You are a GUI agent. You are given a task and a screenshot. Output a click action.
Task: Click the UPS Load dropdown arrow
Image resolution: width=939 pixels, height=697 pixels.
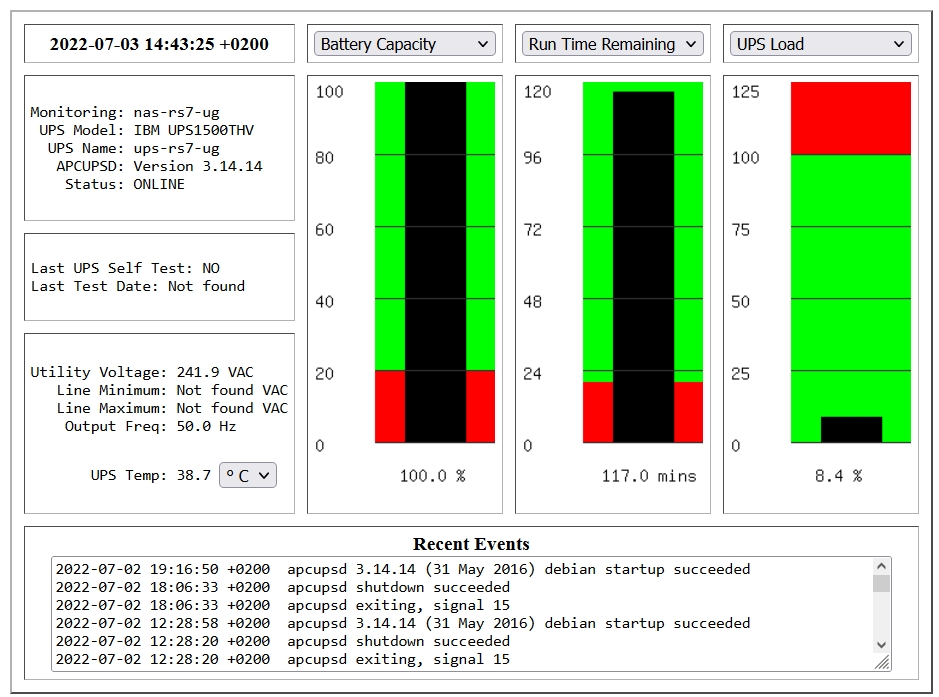[901, 43]
